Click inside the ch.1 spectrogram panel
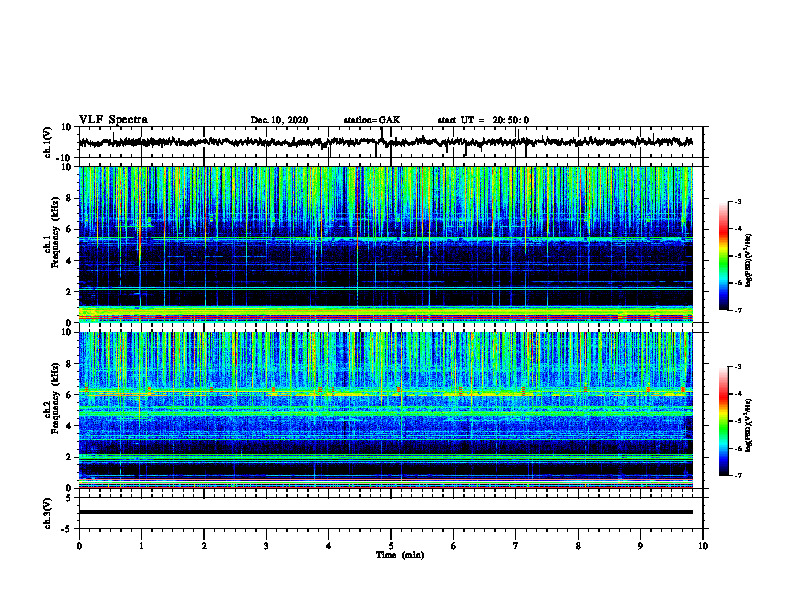The width and height of the screenshot is (792, 612). (x=386, y=244)
